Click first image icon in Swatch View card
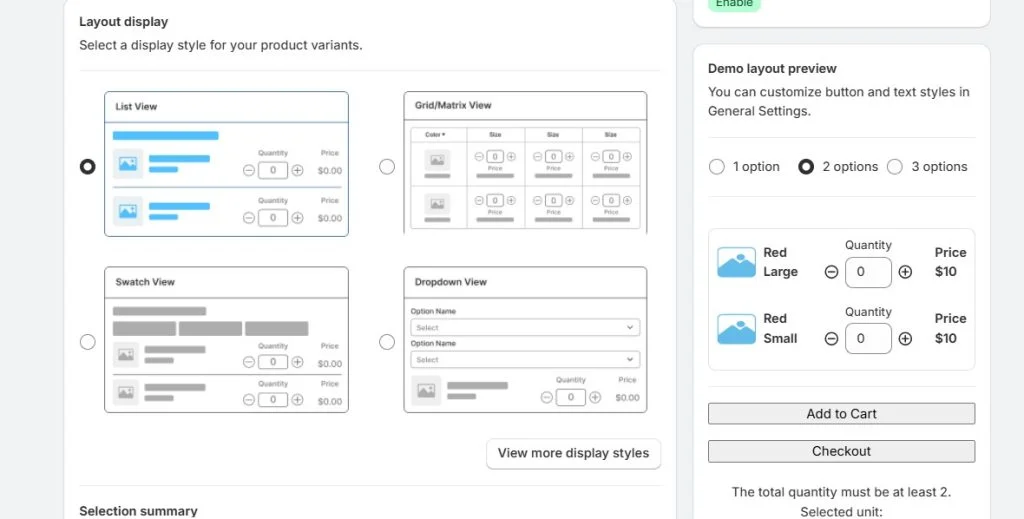1024x519 pixels. tap(126, 355)
